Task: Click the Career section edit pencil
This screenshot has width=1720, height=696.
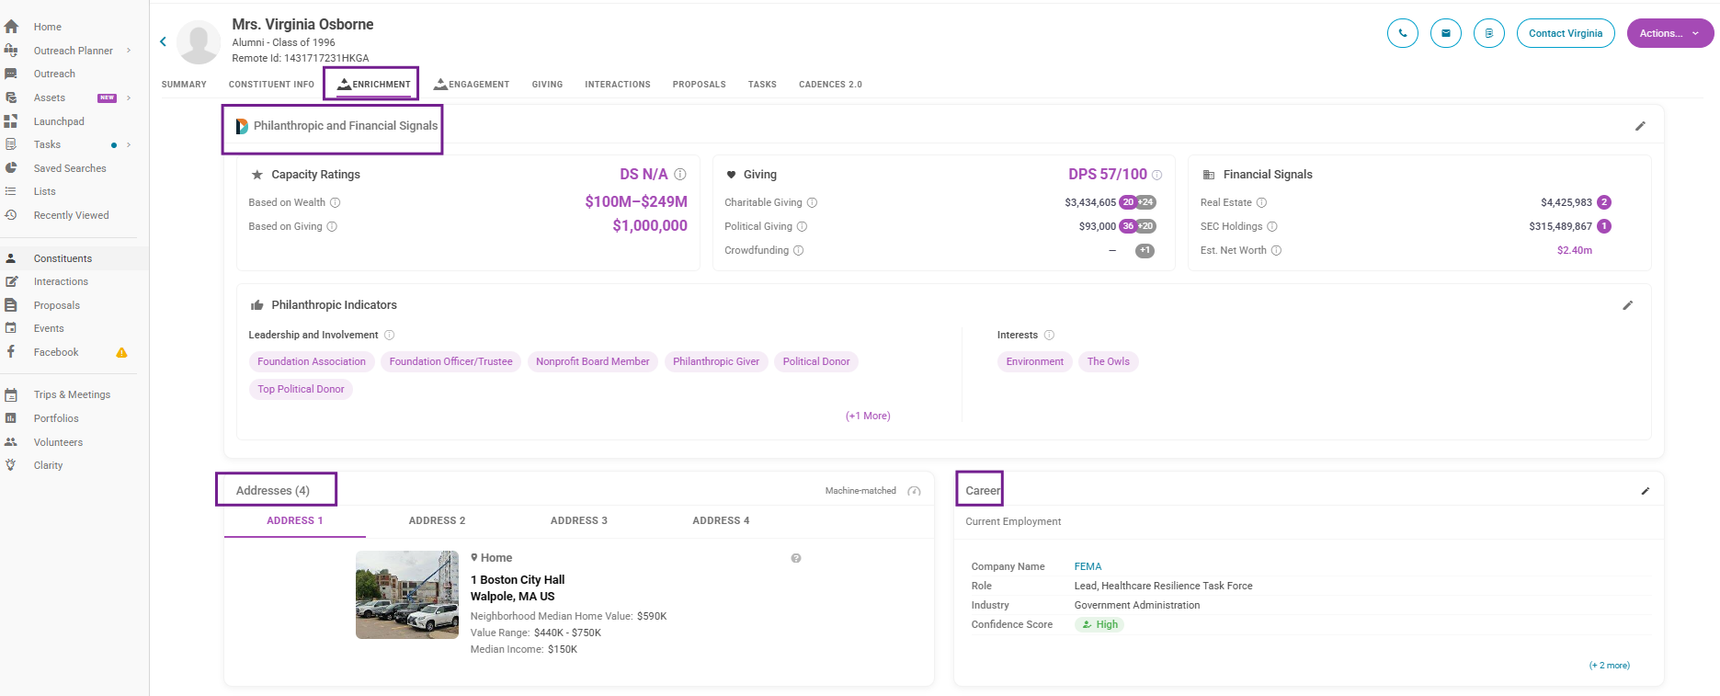Action: [1645, 491]
